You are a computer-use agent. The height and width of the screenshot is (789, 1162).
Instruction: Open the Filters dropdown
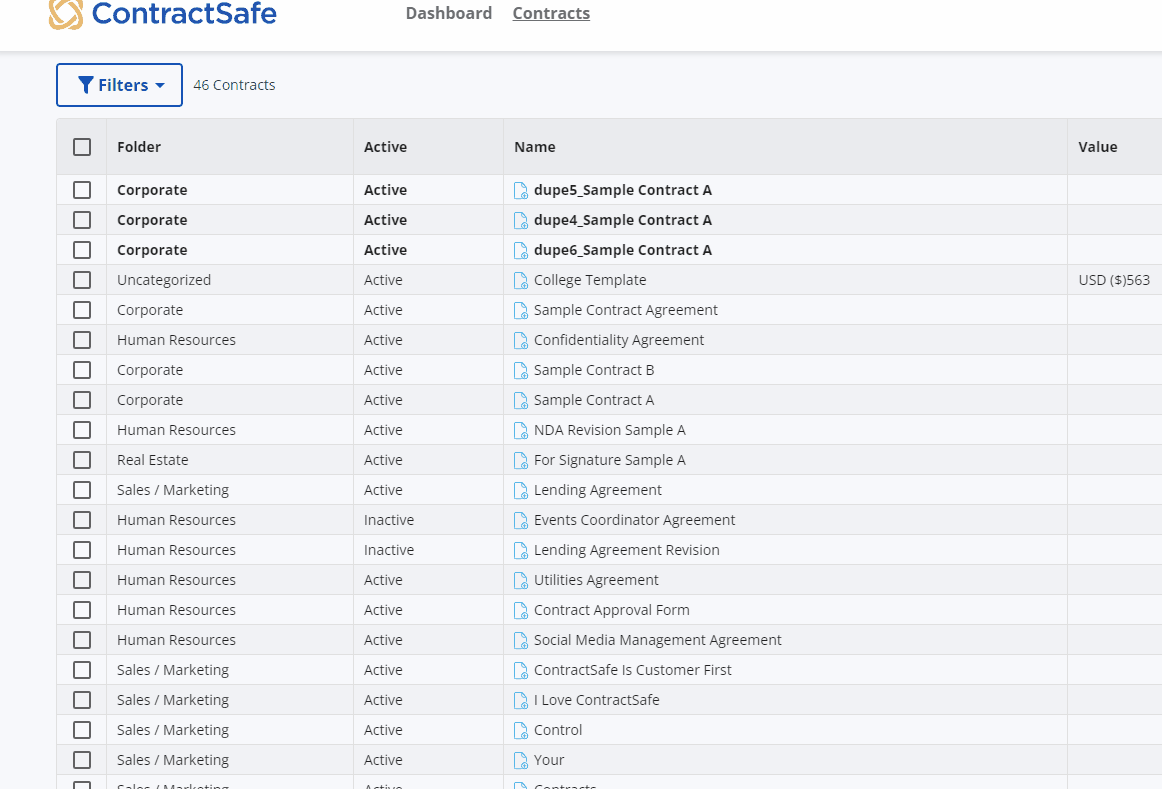[x=119, y=85]
